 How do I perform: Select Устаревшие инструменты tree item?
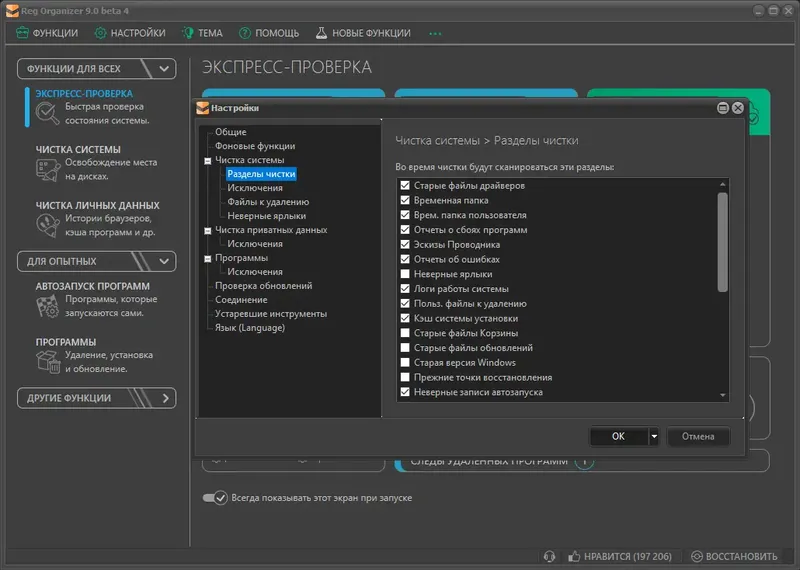tap(270, 314)
